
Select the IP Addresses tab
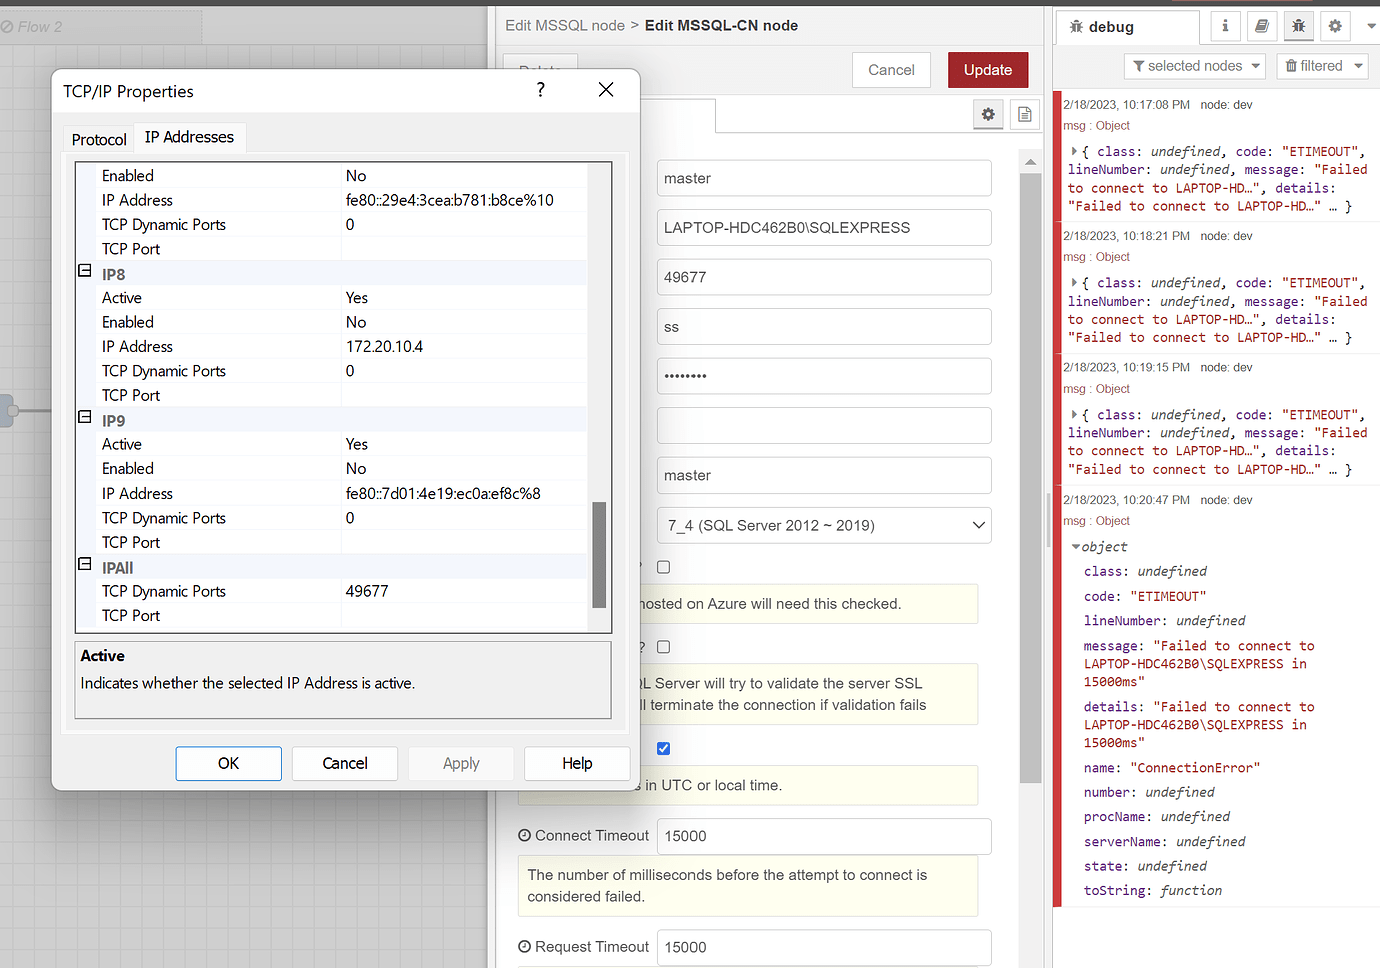(189, 137)
